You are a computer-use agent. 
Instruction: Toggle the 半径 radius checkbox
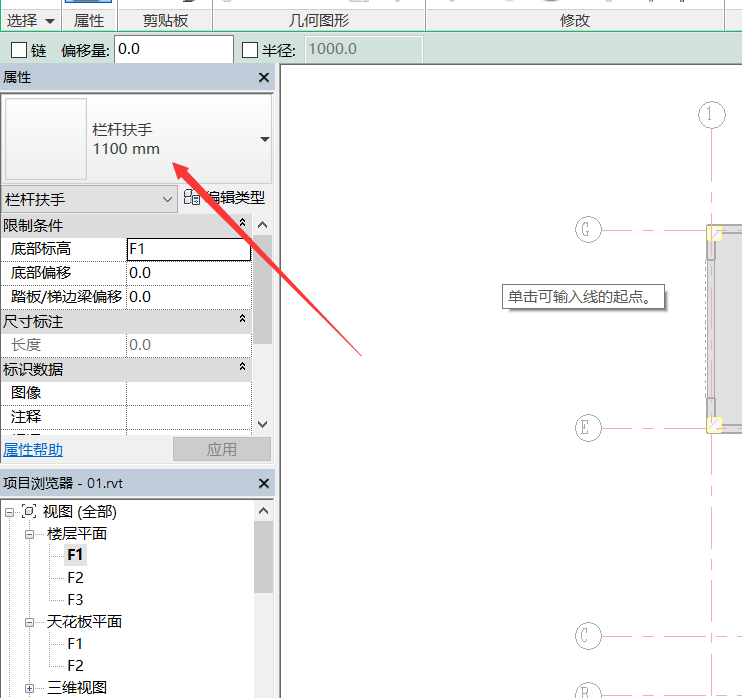pos(251,50)
